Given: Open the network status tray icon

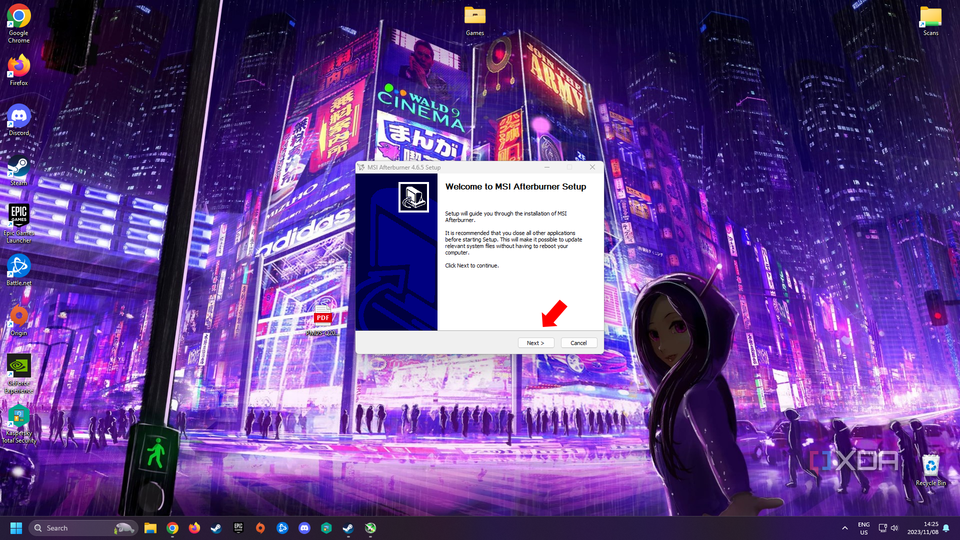Looking at the screenshot, I should pos(882,528).
